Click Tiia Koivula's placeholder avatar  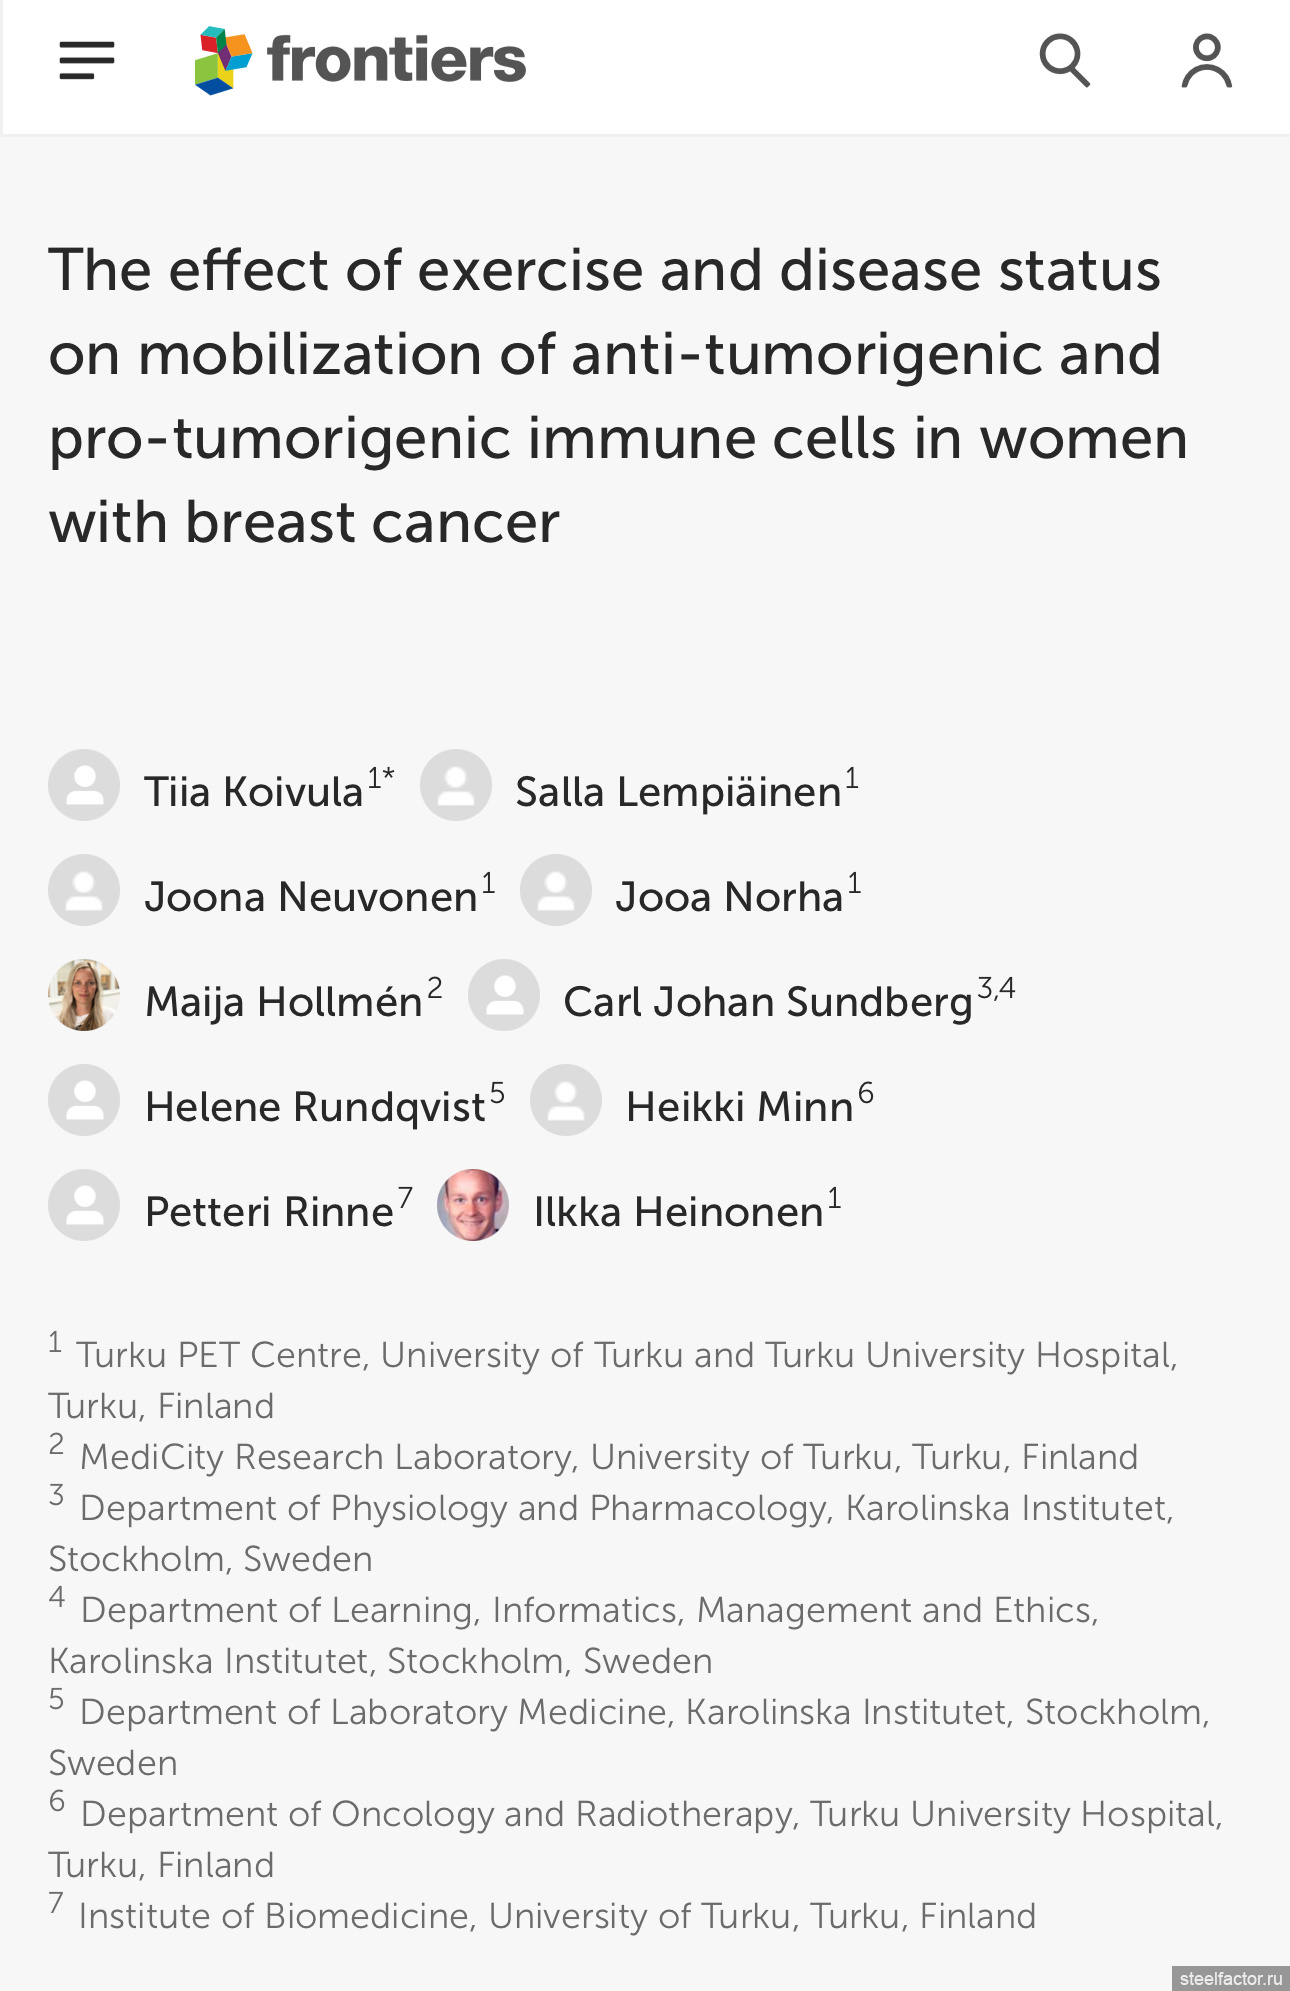coord(84,785)
